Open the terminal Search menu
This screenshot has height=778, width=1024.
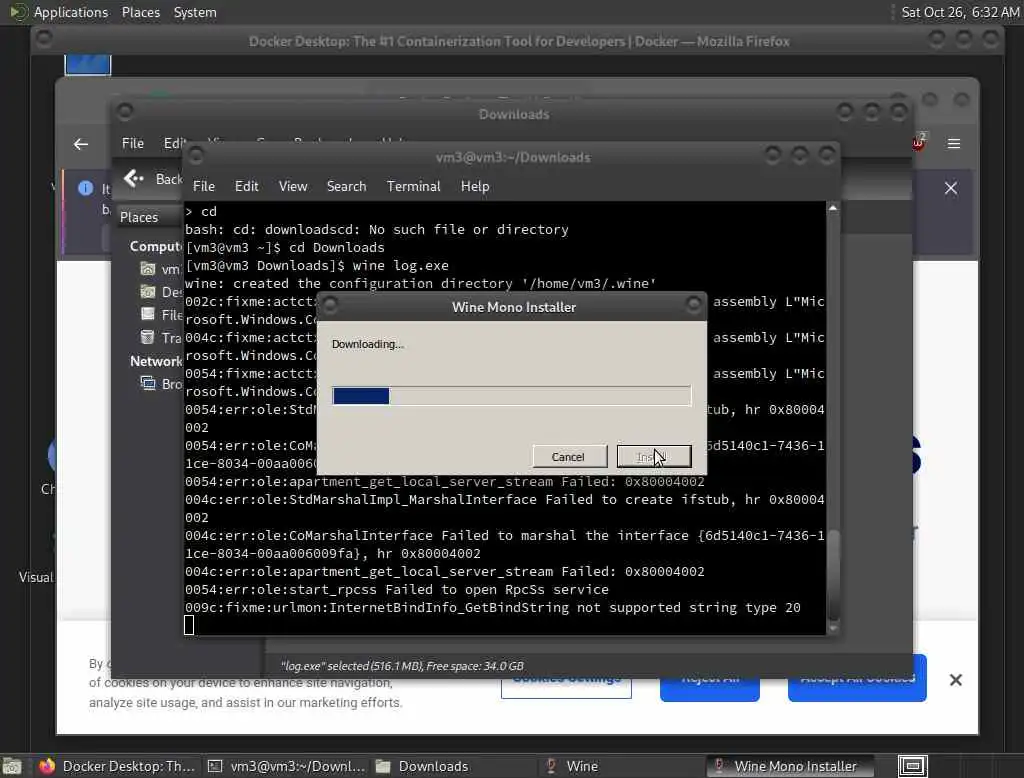click(x=346, y=186)
